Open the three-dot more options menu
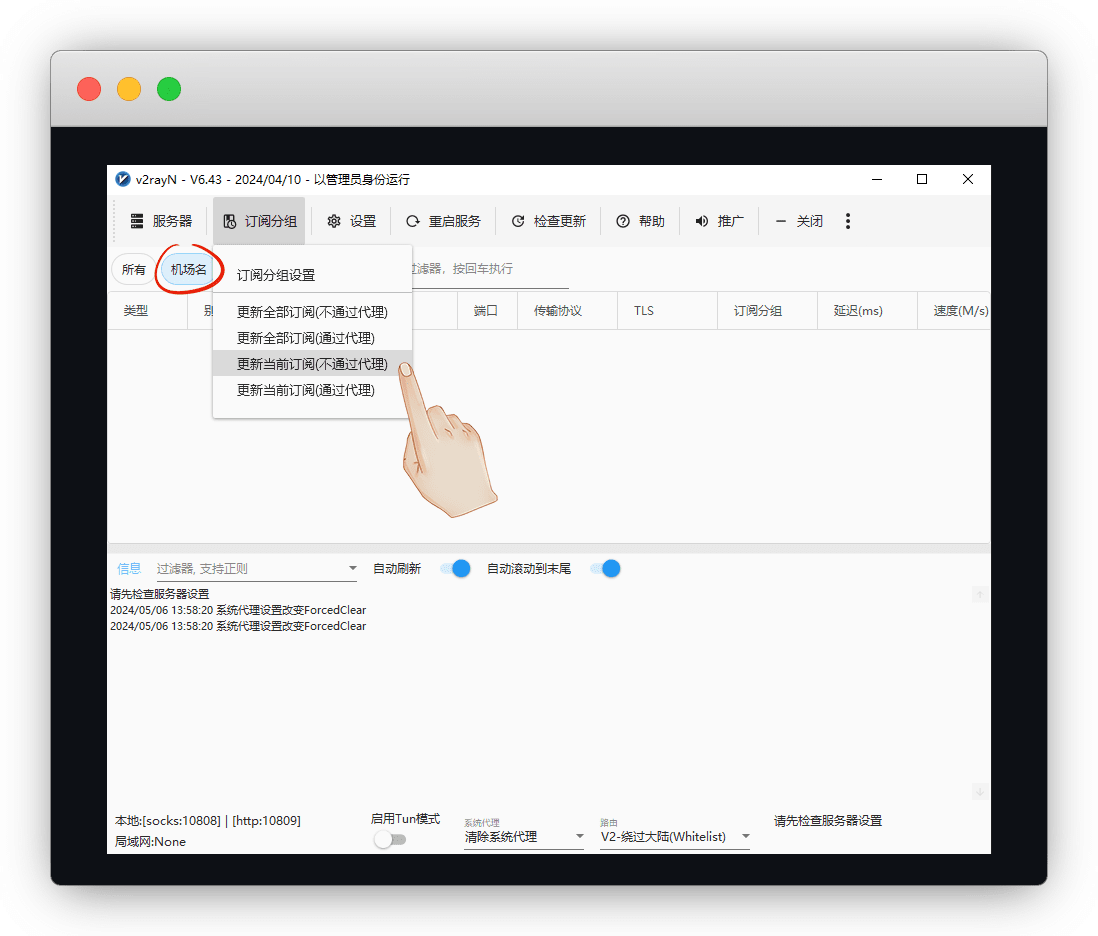The height and width of the screenshot is (936, 1098). point(848,221)
